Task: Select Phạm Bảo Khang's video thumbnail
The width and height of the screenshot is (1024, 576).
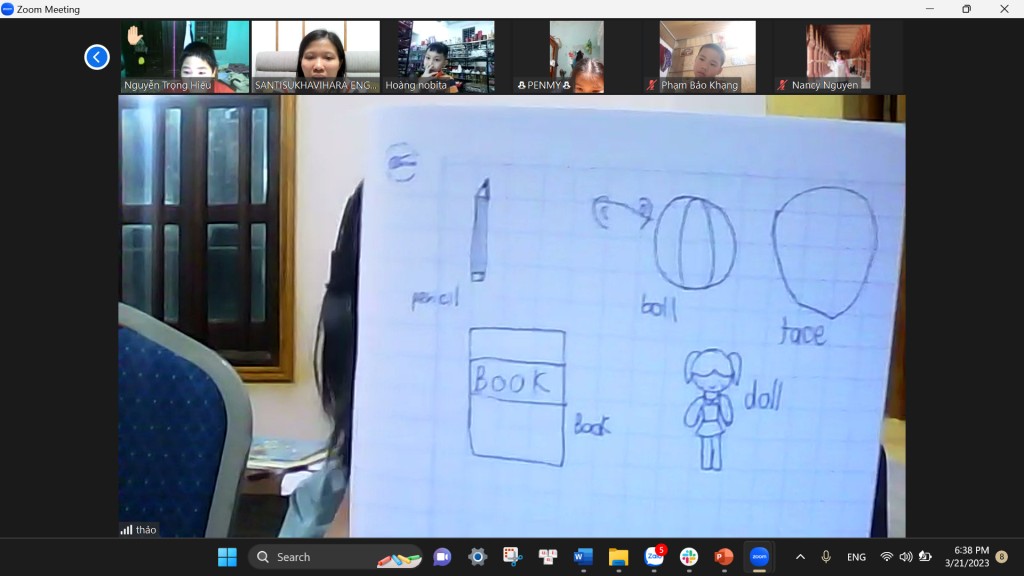Action: click(707, 56)
